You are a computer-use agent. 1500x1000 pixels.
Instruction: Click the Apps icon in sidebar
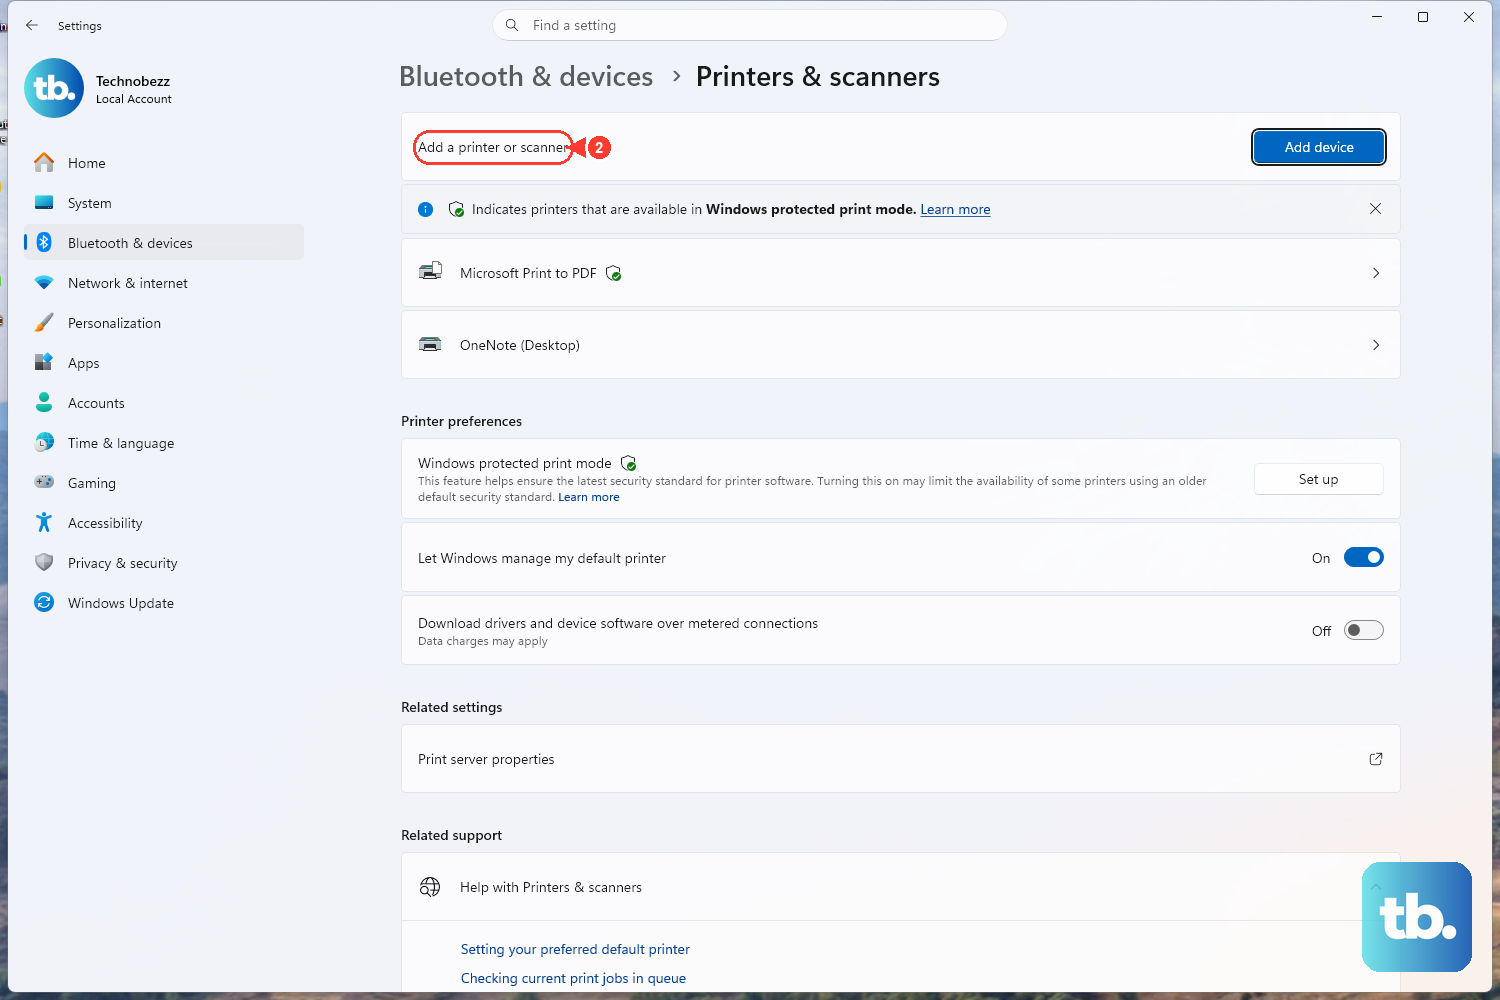click(x=44, y=362)
